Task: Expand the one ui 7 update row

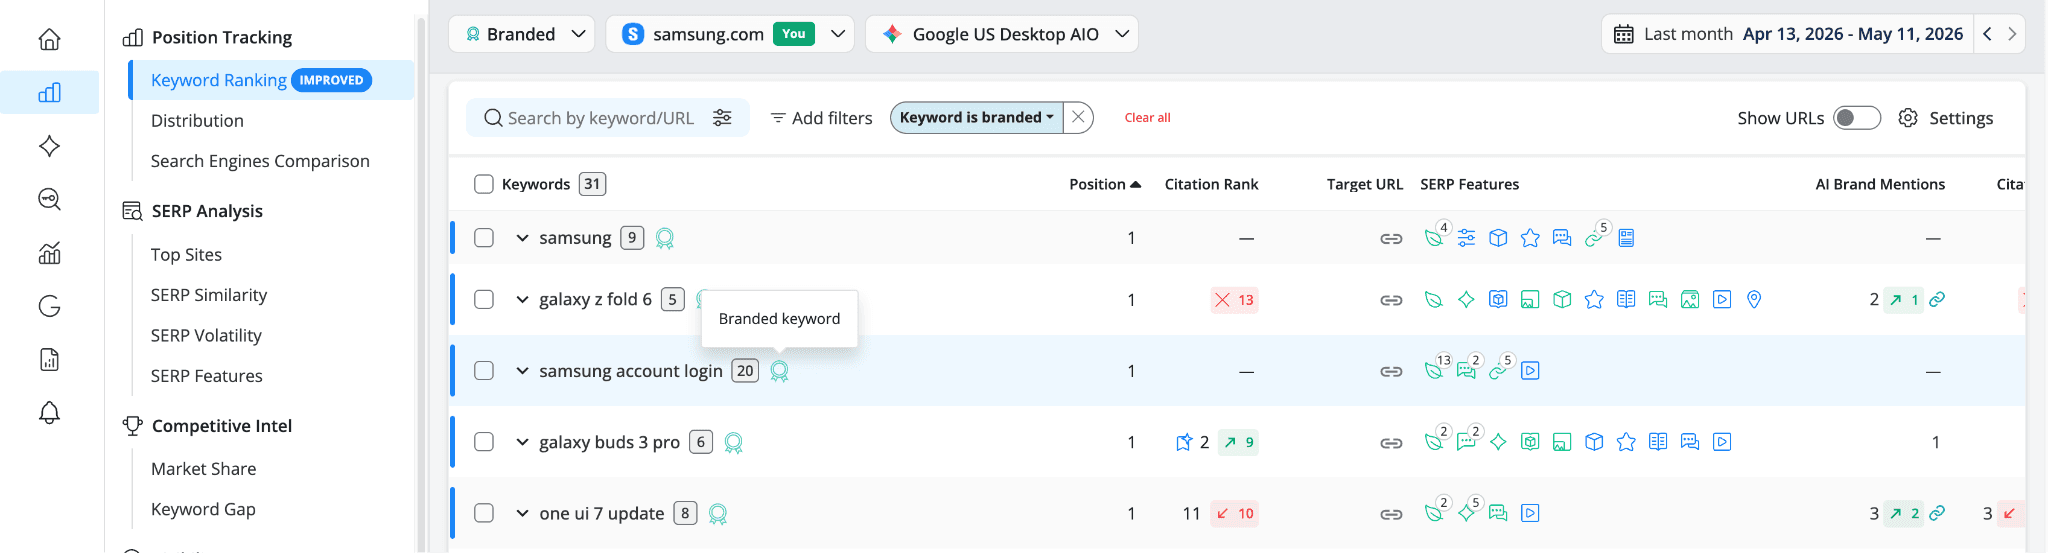Action: tap(522, 513)
